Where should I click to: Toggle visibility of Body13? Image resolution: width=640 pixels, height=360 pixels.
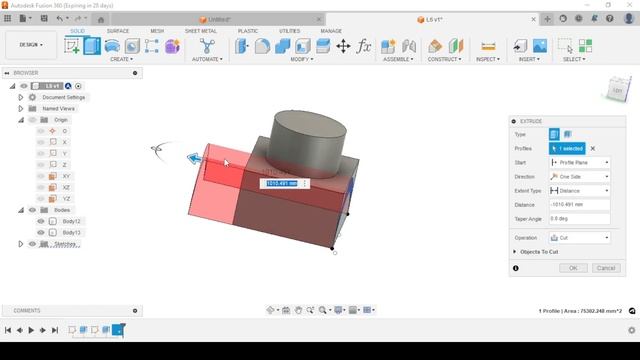click(41, 233)
